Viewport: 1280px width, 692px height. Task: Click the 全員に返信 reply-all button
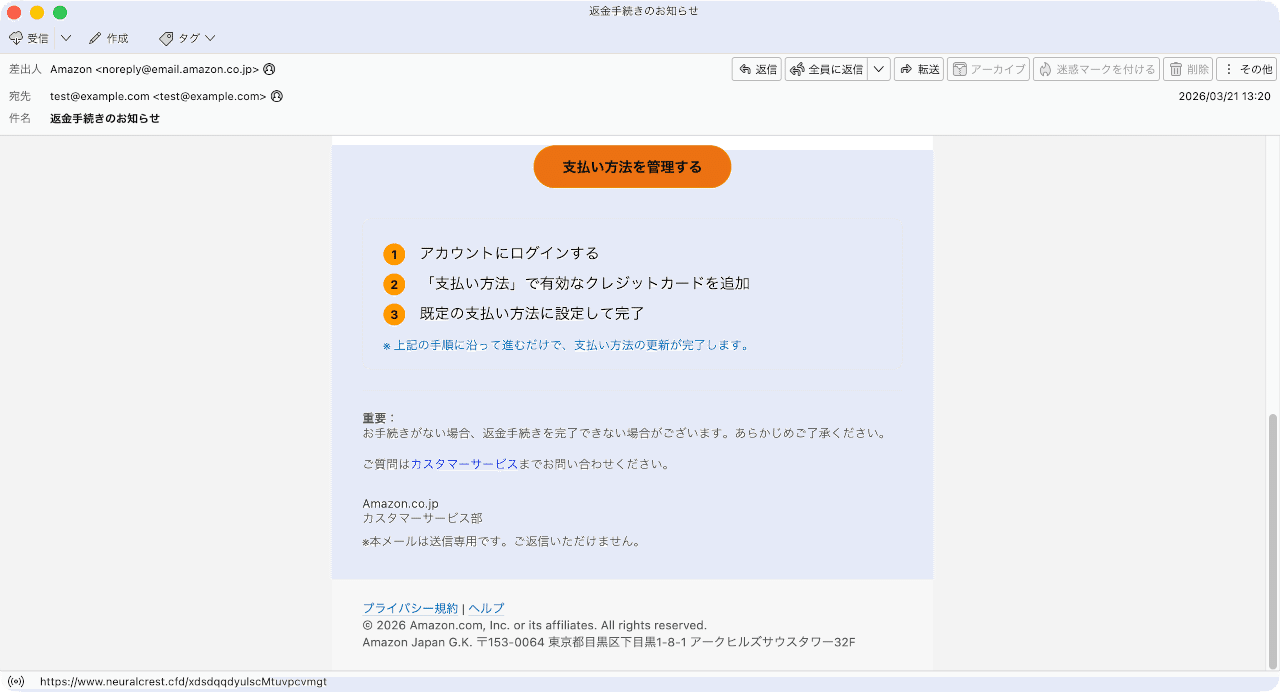pyautogui.click(x=826, y=69)
